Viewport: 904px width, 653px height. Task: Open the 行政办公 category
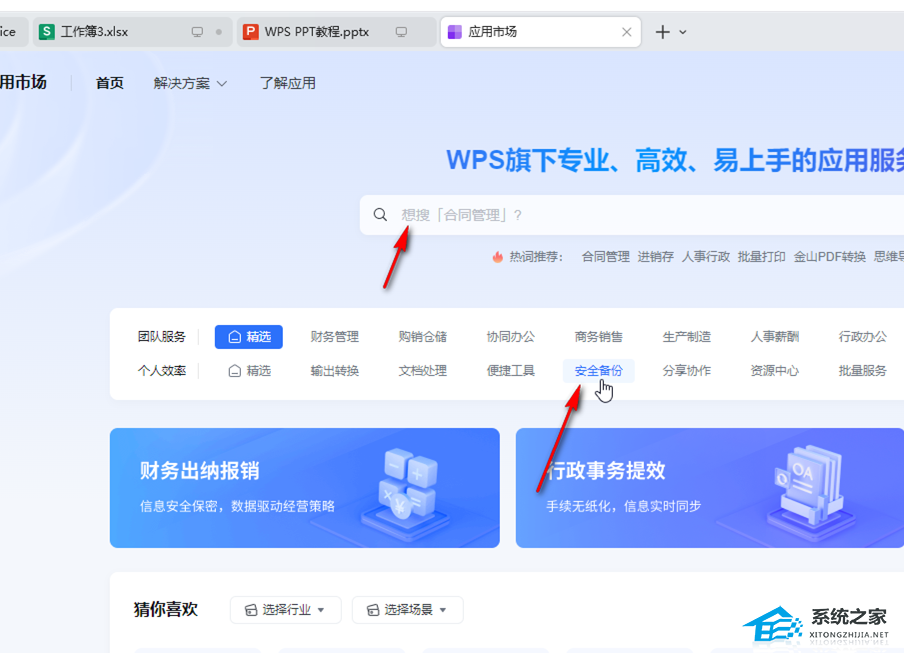click(x=862, y=337)
